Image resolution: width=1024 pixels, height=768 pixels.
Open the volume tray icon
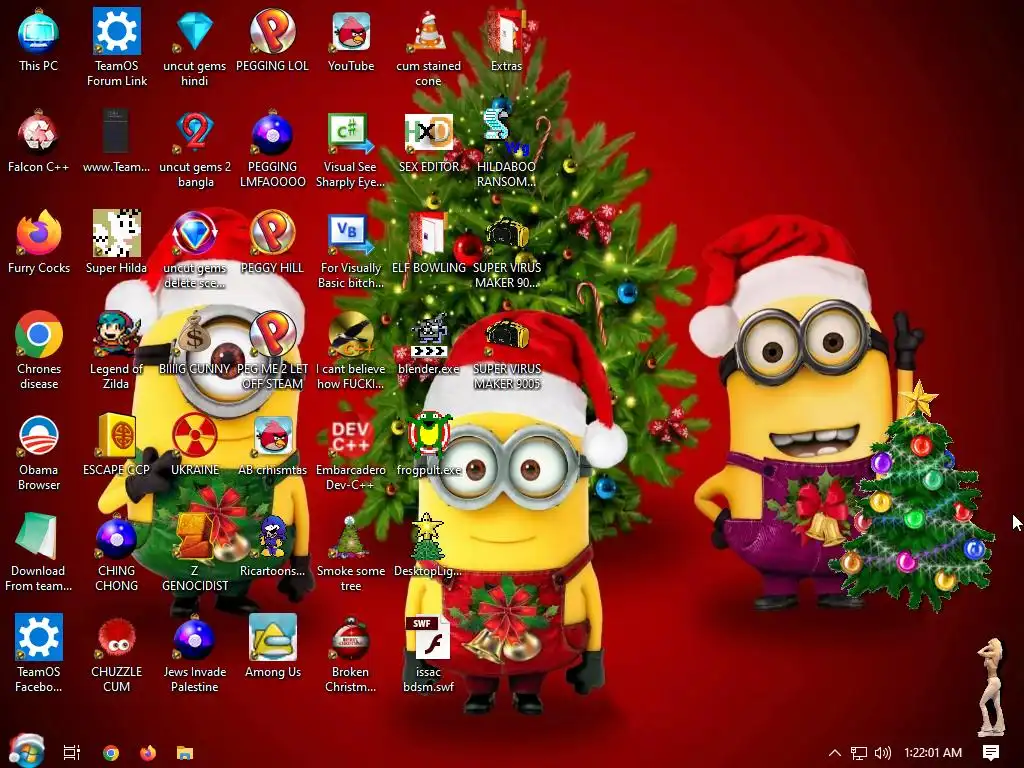click(882, 753)
